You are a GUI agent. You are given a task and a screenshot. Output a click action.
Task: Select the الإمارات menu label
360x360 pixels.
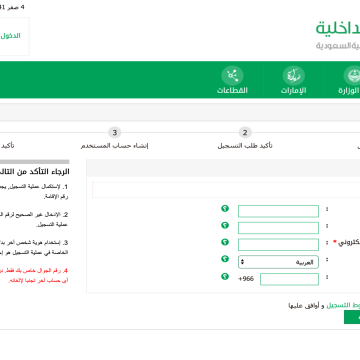pos(293,90)
